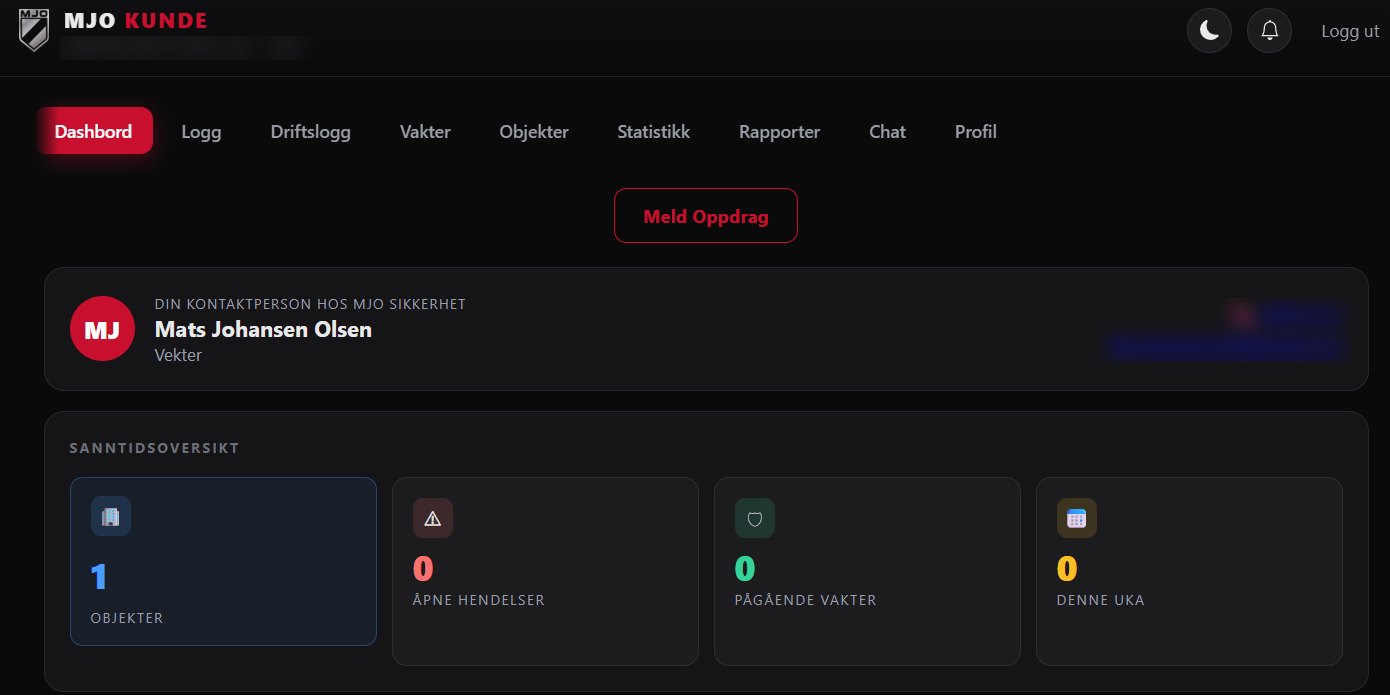Viewport: 1390px width, 695px height.
Task: Click the Sanntidsoversikt heading
Action: click(154, 448)
